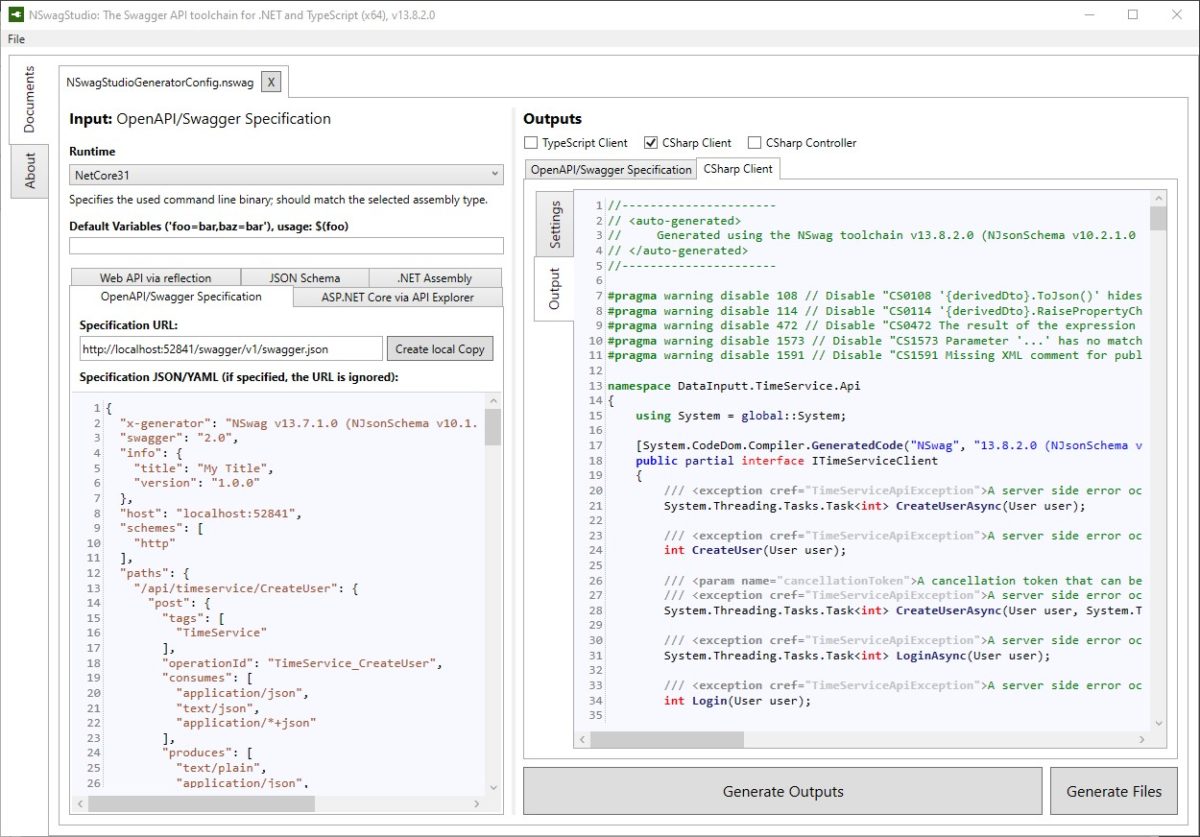Click the using System = global::System line
Screen dimensions: 1200x837
(x=741, y=415)
